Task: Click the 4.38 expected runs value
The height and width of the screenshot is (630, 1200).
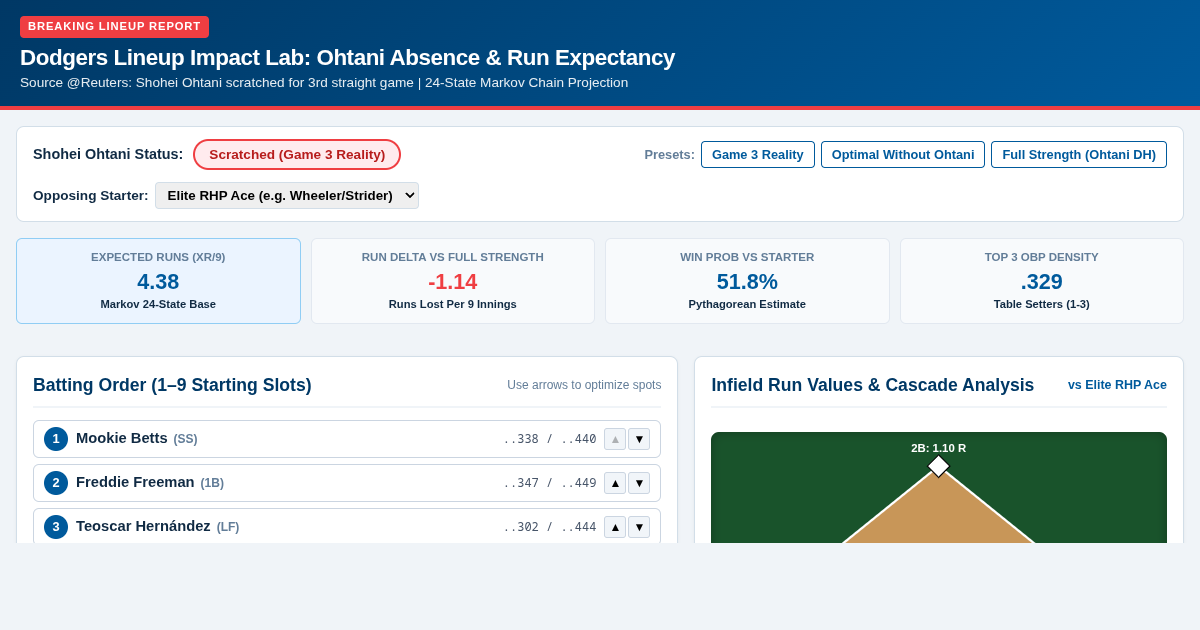Action: [x=158, y=282]
